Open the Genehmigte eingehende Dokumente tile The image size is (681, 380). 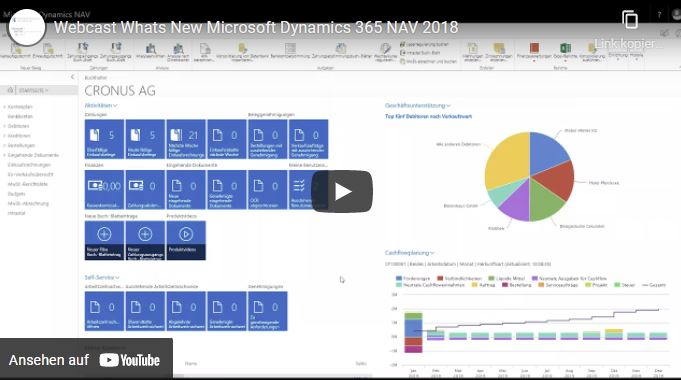tap(227, 190)
